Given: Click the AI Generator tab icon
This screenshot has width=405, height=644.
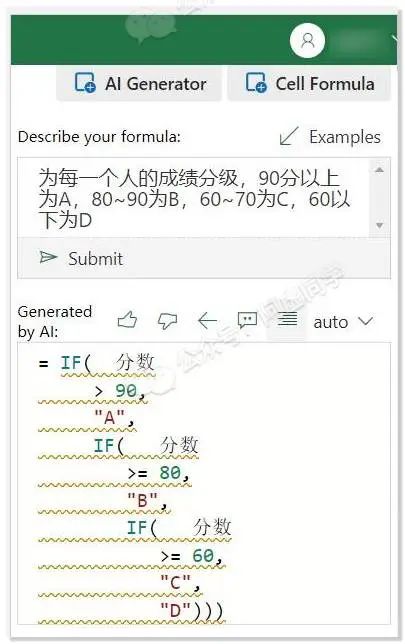Looking at the screenshot, I should [x=85, y=83].
